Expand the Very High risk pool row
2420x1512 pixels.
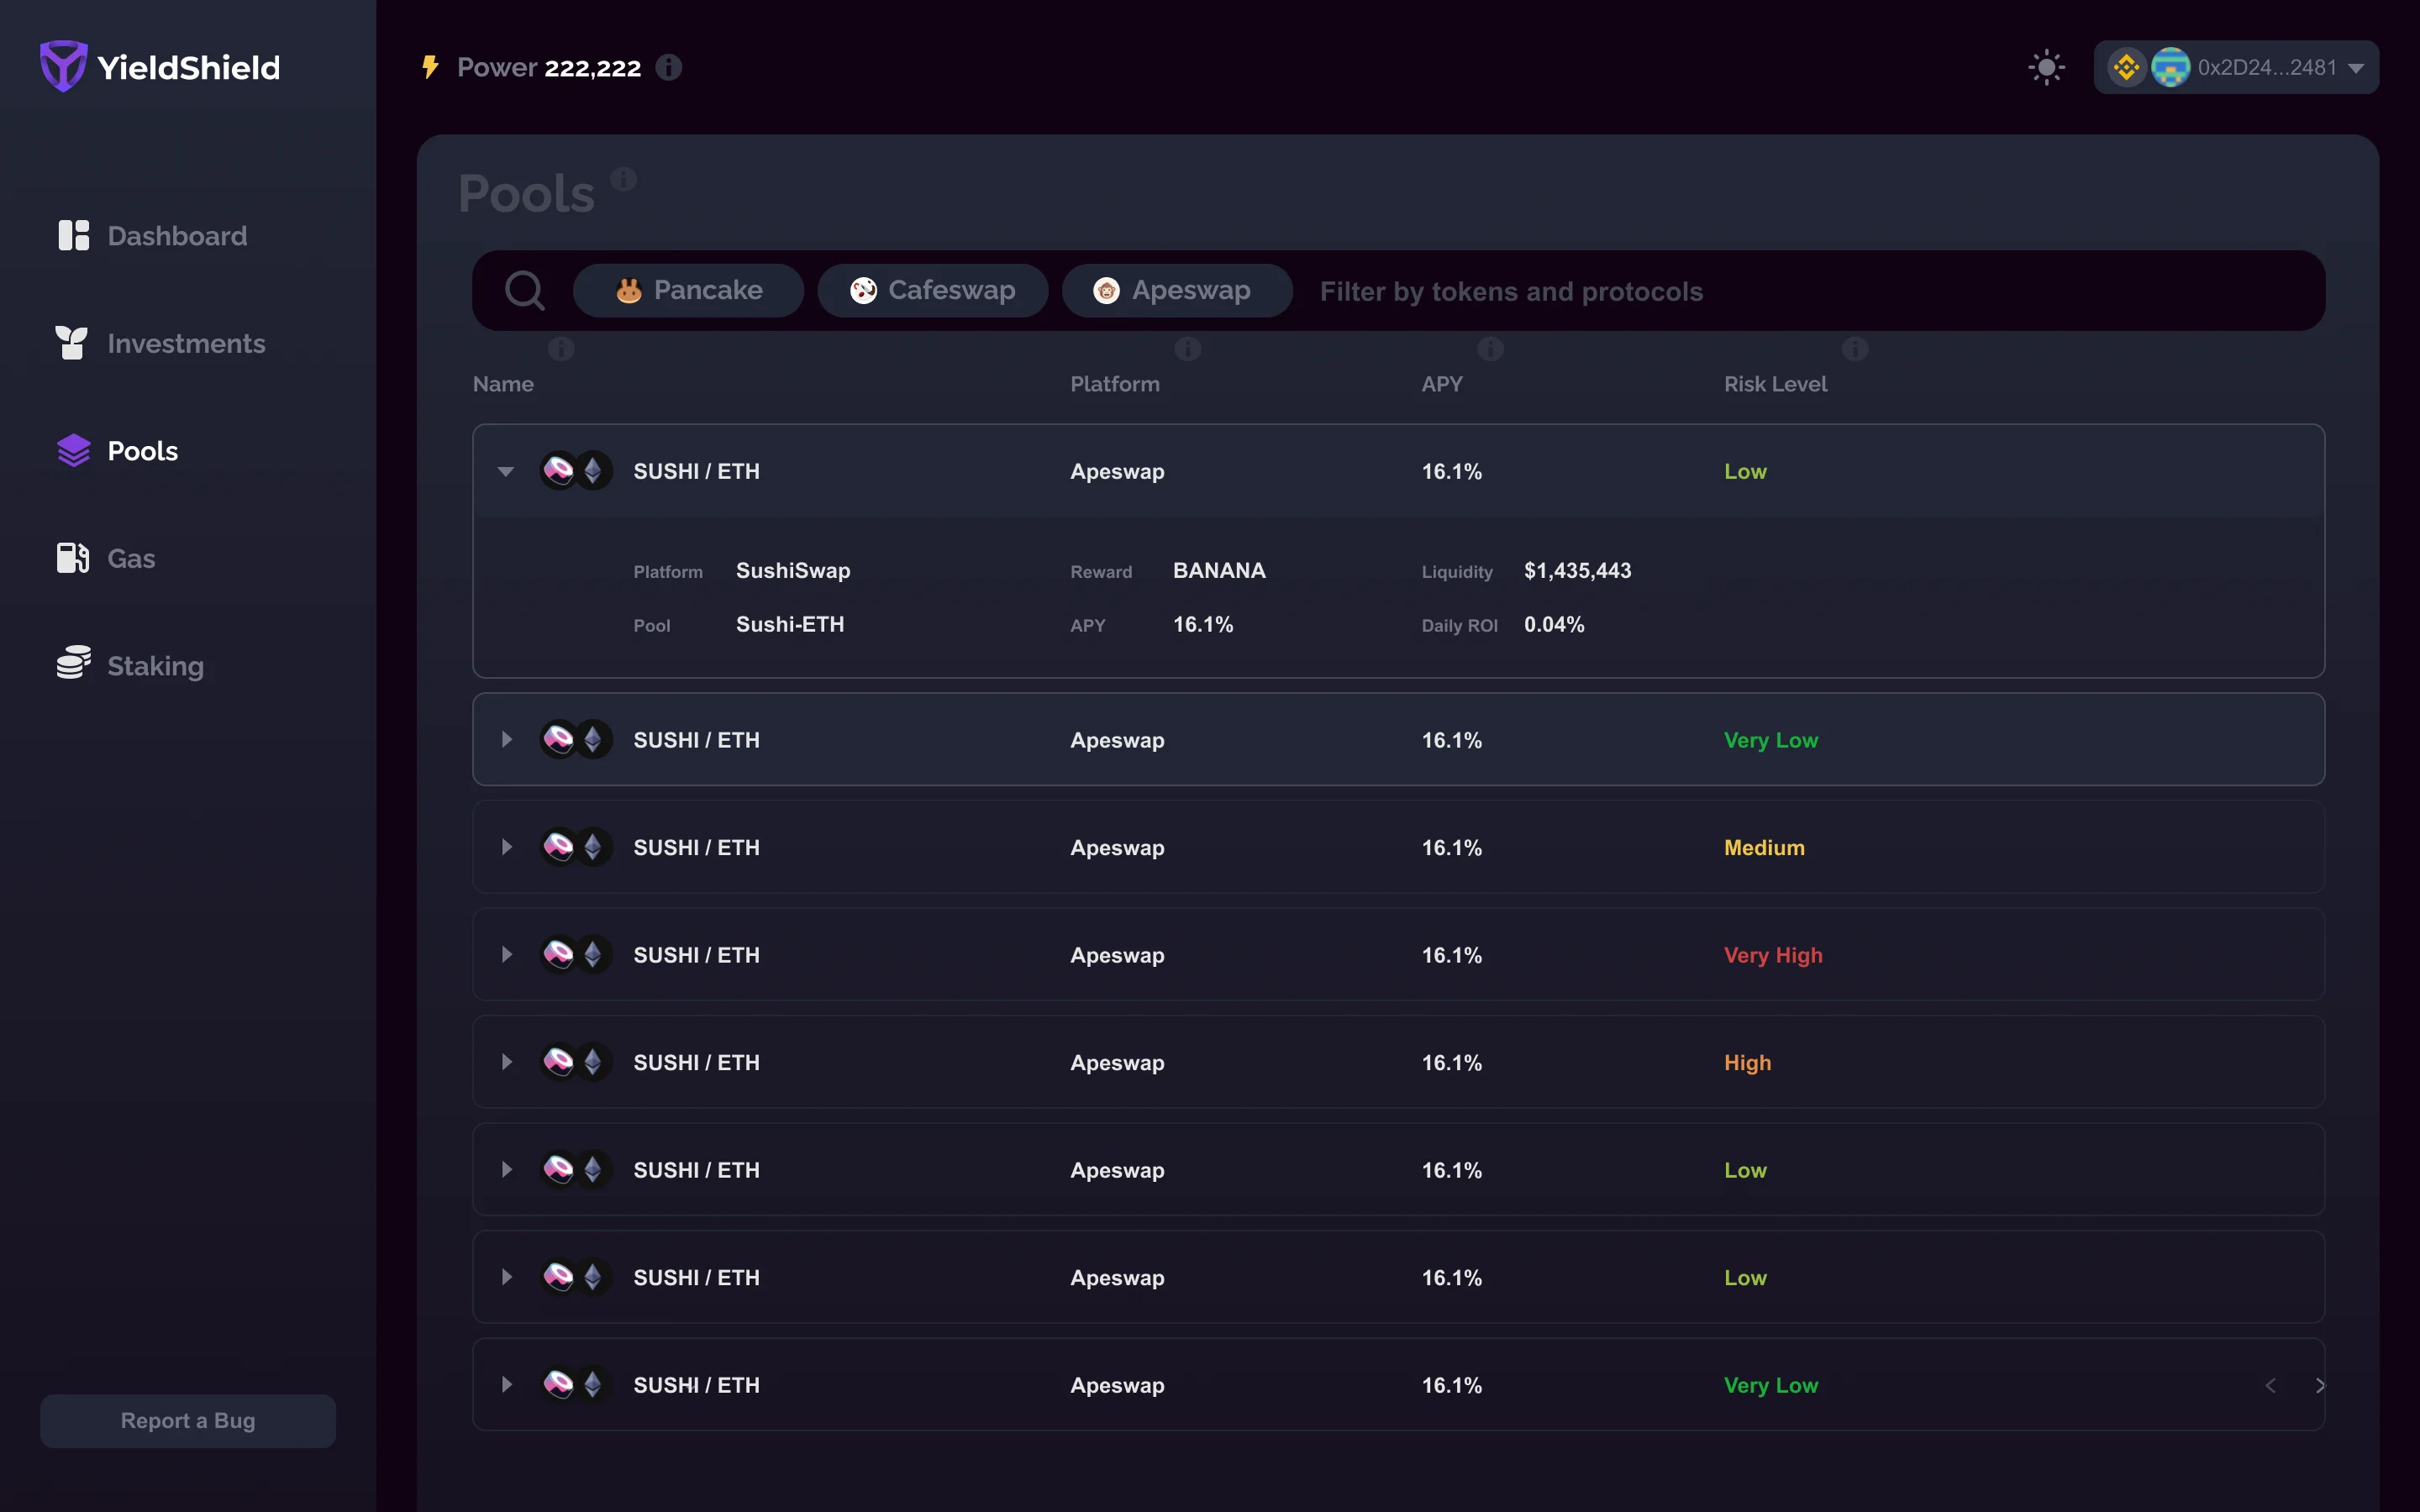(x=506, y=955)
